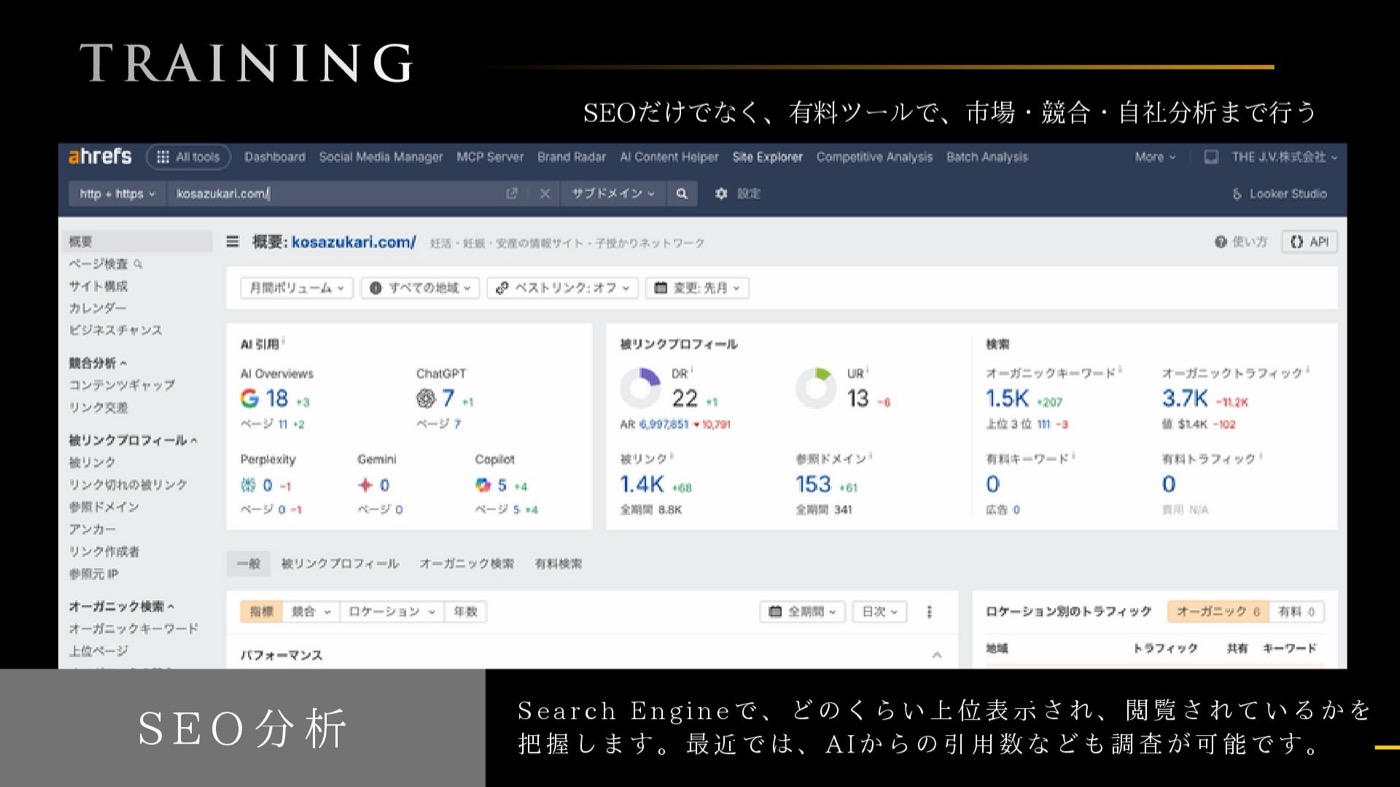The image size is (1400, 787).
Task: Open Looker Studio link
Action: point(1280,194)
